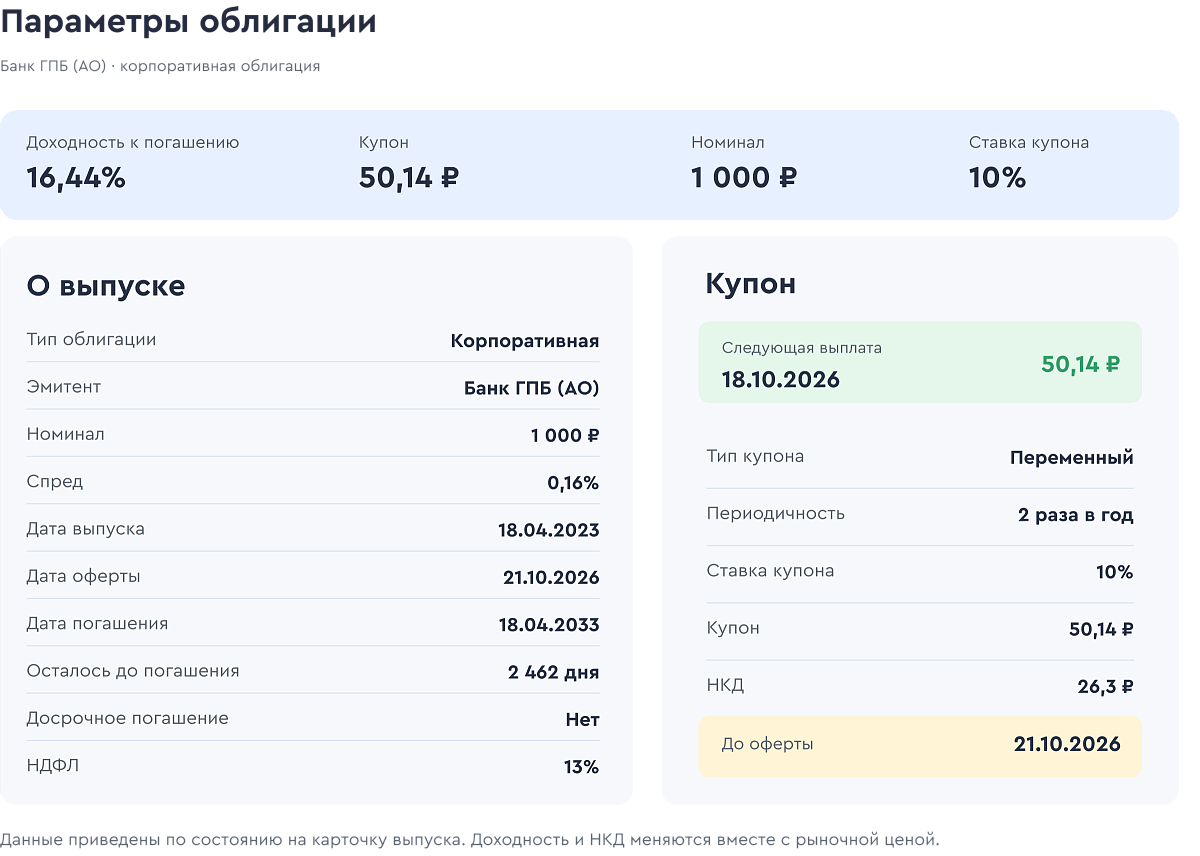This screenshot has height=856, width=1200.
Task: Click the Тип купона Переменный value
Action: pyautogui.click(x=1072, y=458)
